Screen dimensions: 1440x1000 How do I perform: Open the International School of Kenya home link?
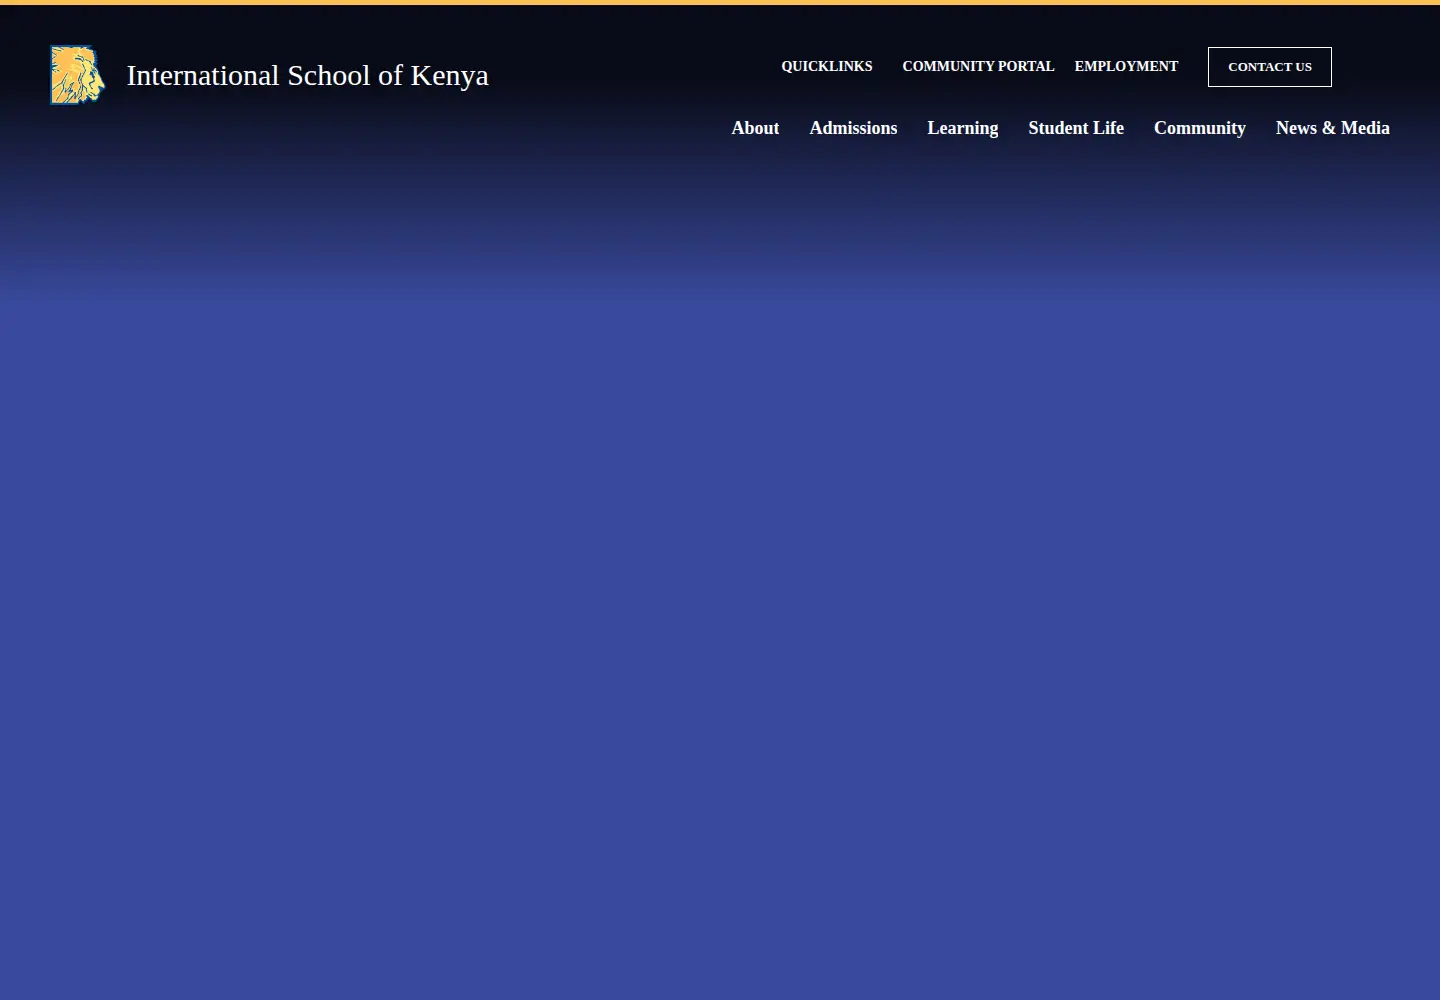click(307, 75)
